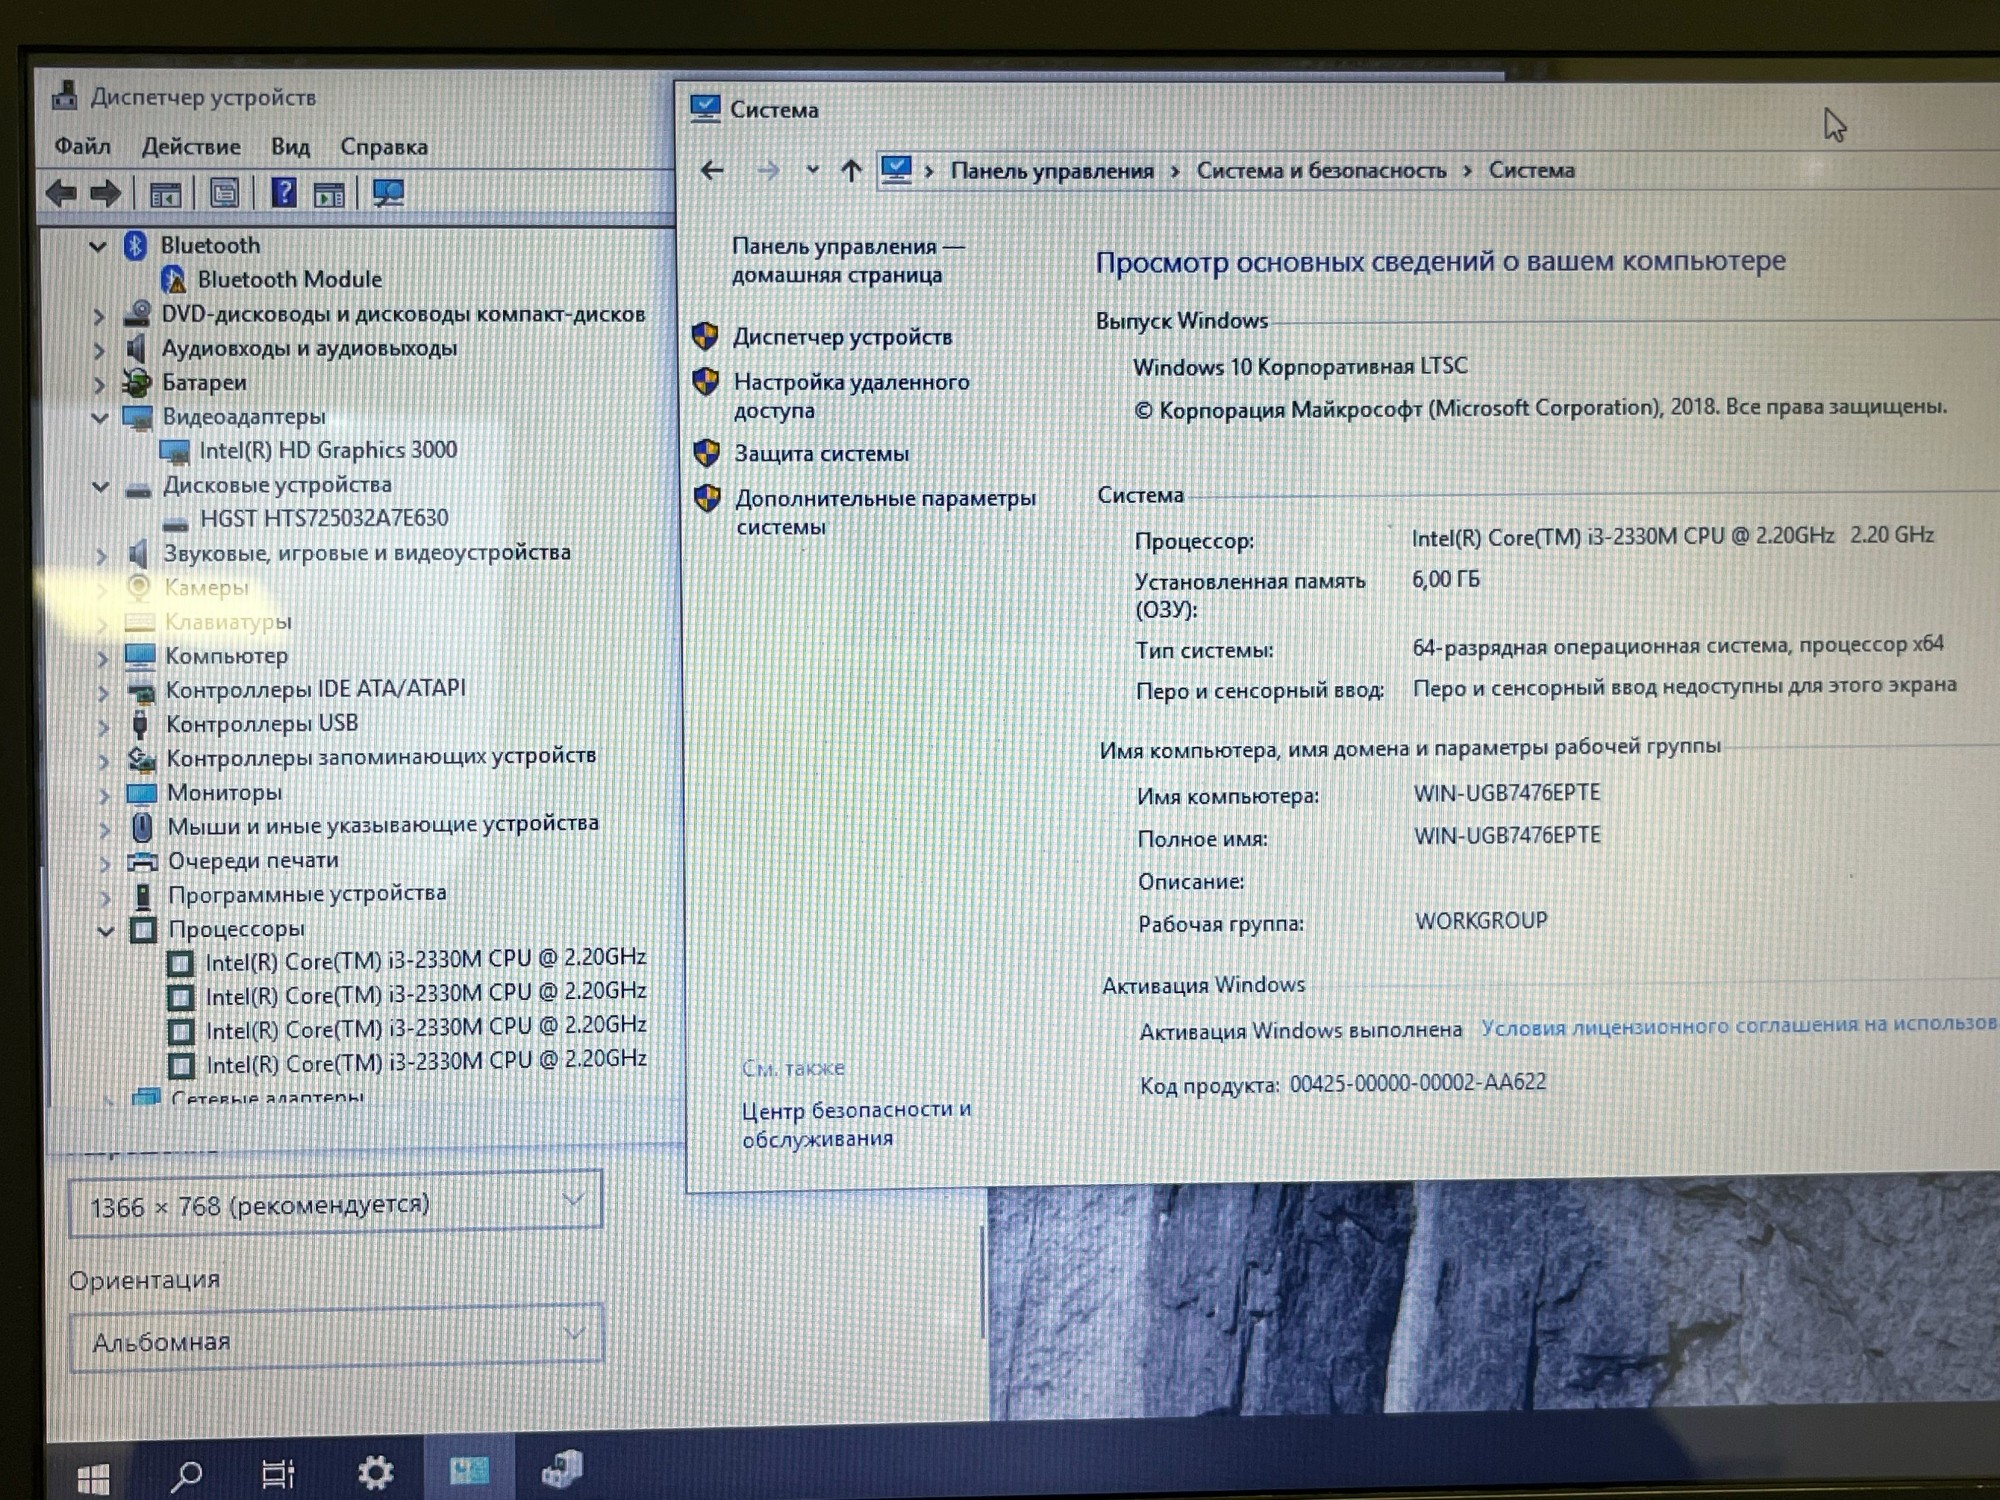Go back in System window navigation
The height and width of the screenshot is (1500, 2000).
pyautogui.click(x=712, y=171)
